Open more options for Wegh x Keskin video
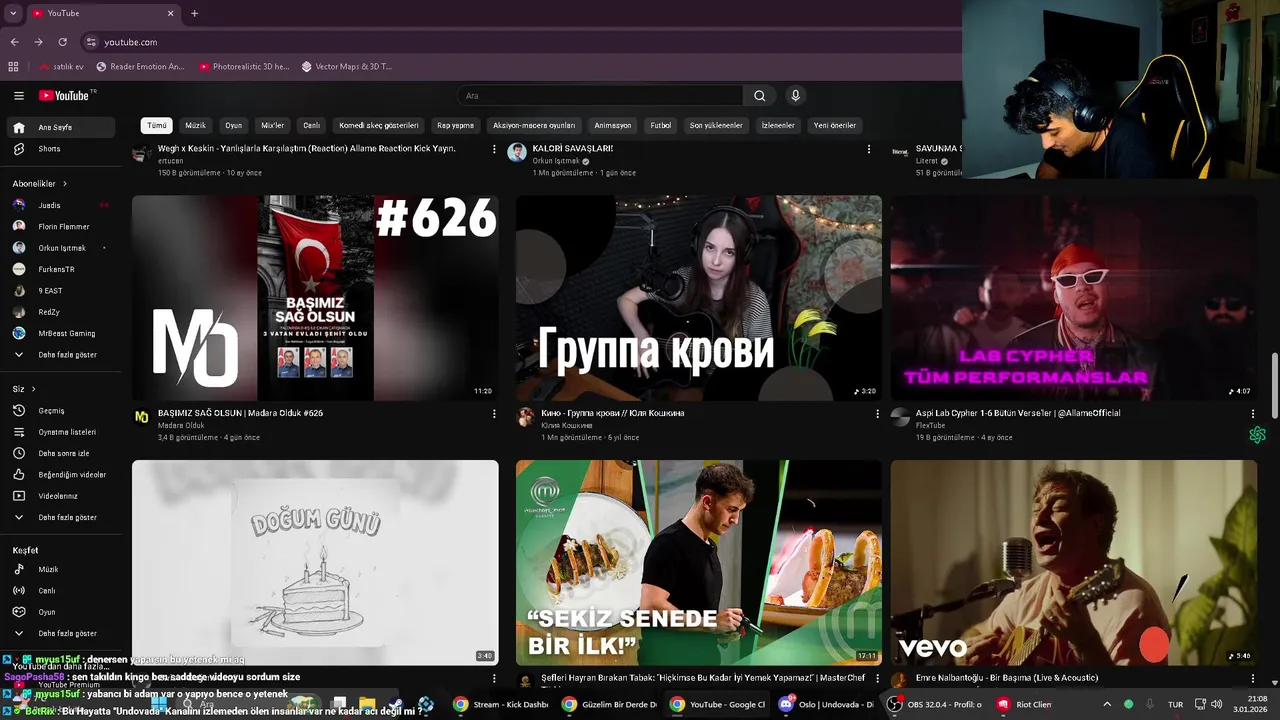Screen dimensions: 1280x720 tap(494, 149)
